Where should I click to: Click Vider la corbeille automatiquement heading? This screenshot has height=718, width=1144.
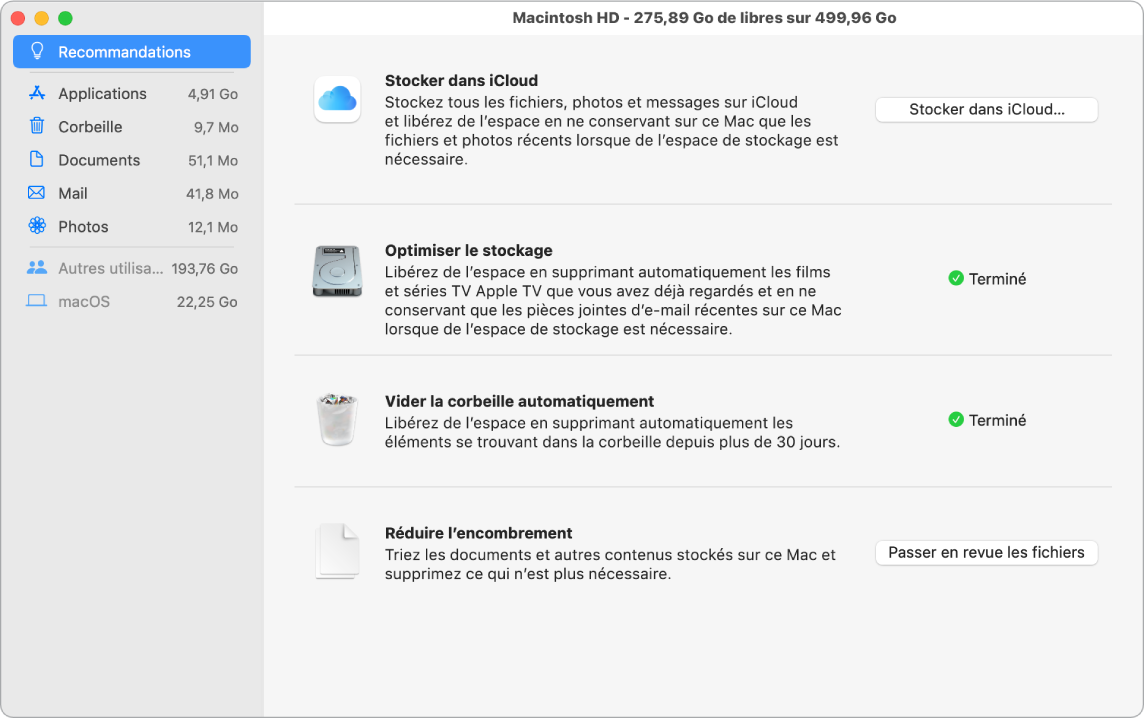coord(519,401)
